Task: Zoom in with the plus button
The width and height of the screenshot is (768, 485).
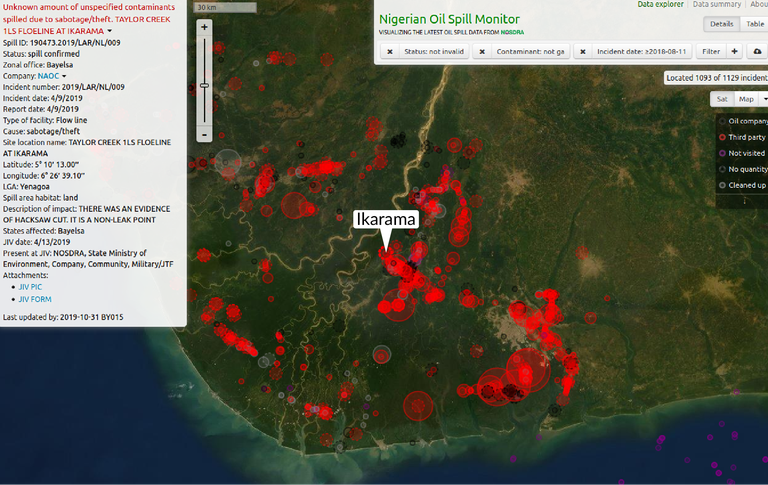Action: (204, 27)
